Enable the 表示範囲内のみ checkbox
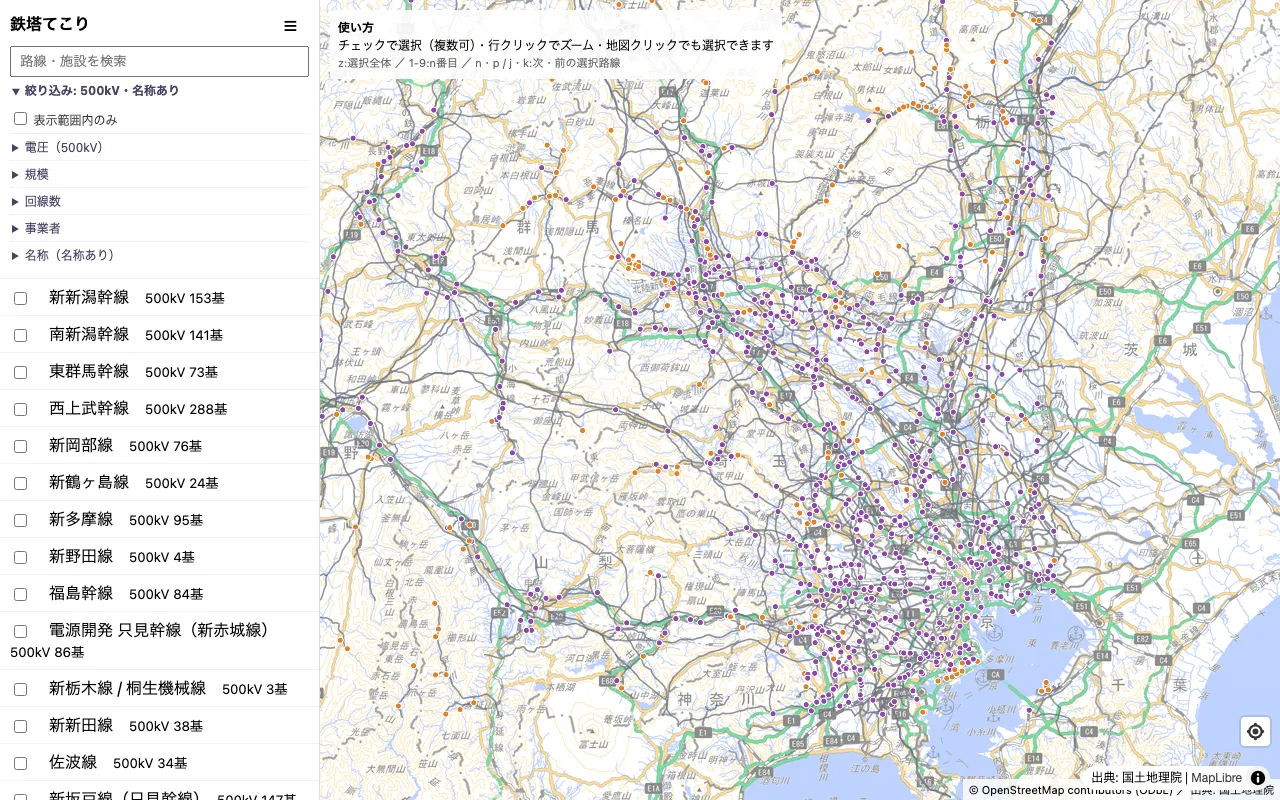Image resolution: width=1280 pixels, height=800 pixels. pos(20,119)
